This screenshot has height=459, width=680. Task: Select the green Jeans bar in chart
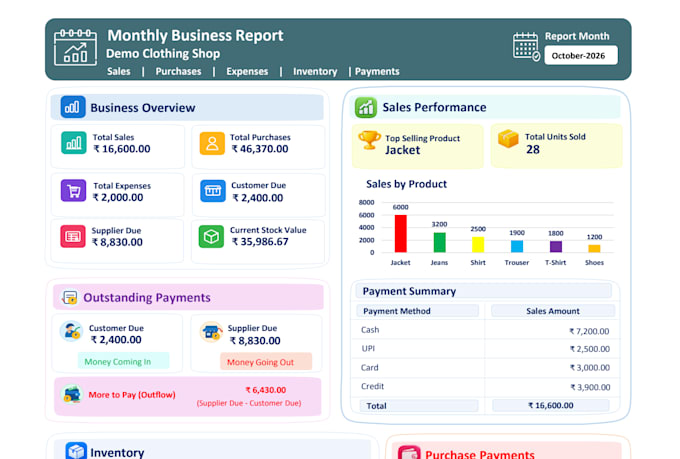click(x=439, y=243)
